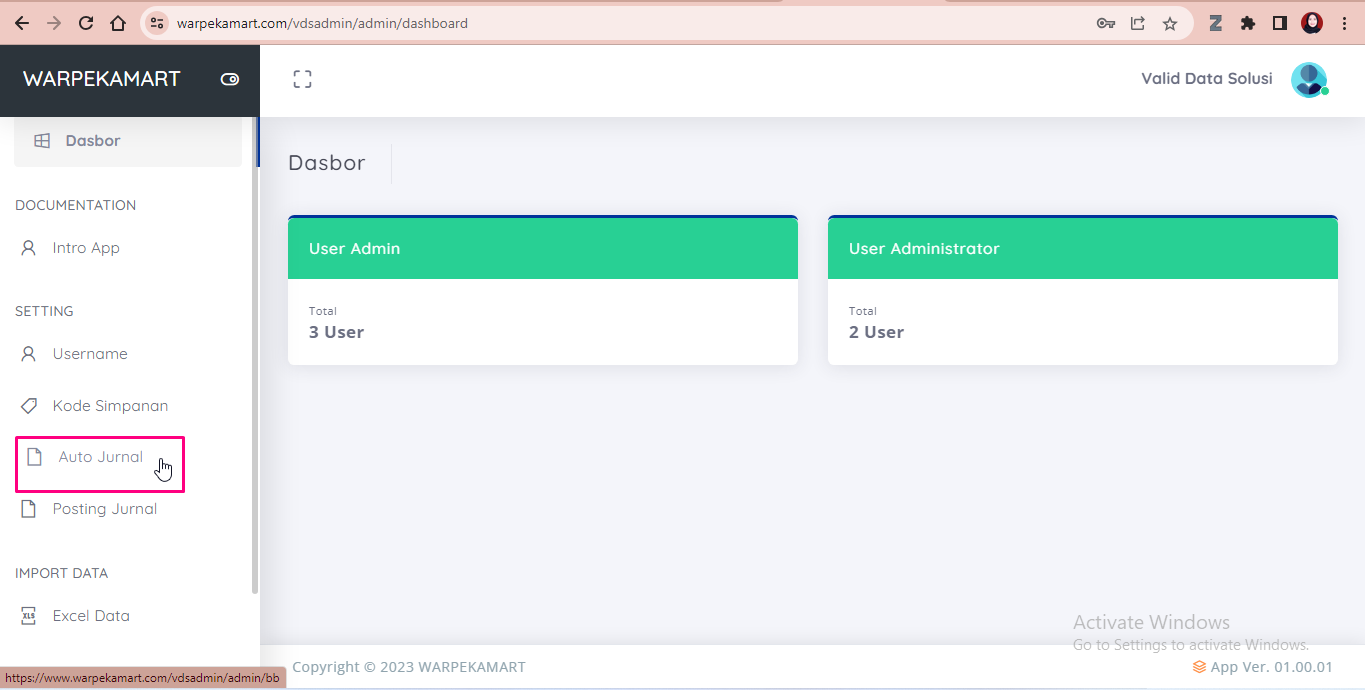
Task: Open the browser home page
Action: pos(118,23)
